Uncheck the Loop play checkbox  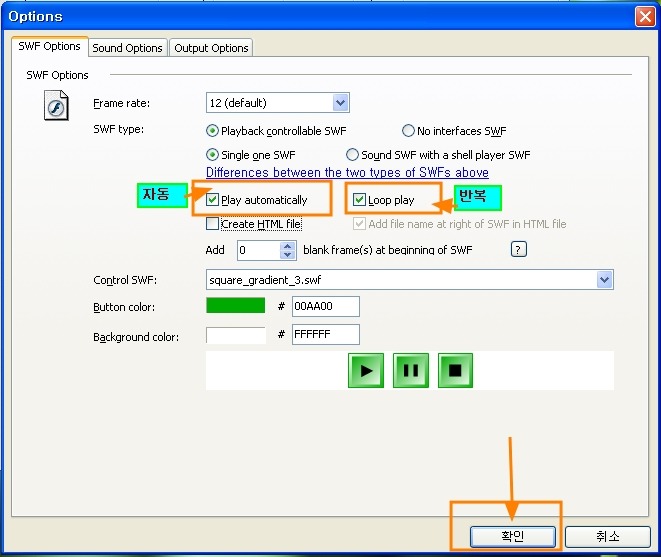coord(360,200)
